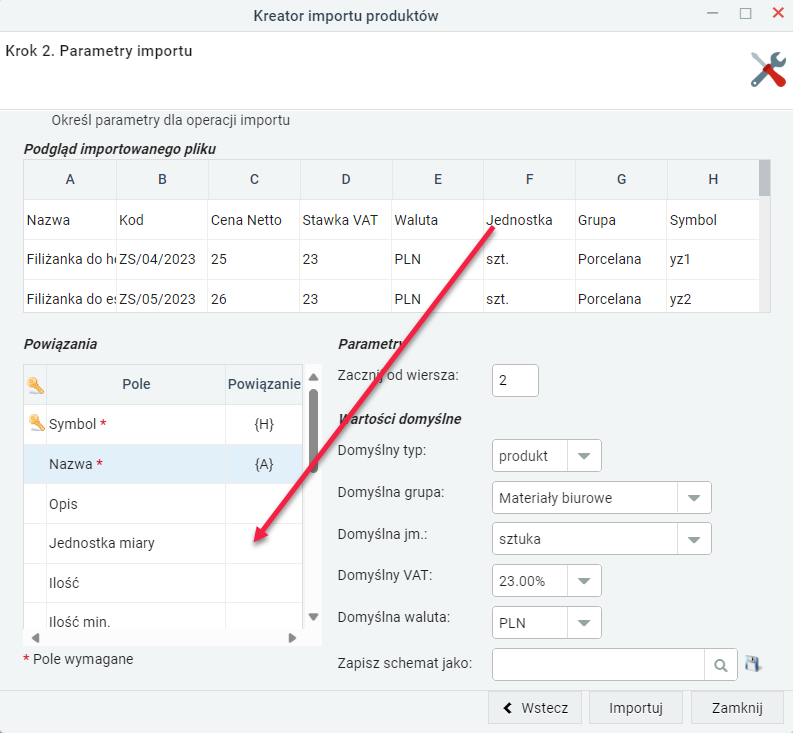Screen dimensions: 793x733
Task: Open the Domyślny typ dropdown showing produkt
Action: tap(584, 456)
